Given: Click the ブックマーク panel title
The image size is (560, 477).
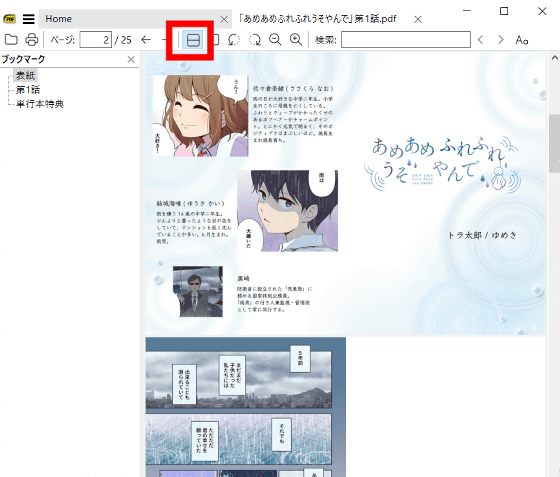Looking at the screenshot, I should click(x=24, y=59).
